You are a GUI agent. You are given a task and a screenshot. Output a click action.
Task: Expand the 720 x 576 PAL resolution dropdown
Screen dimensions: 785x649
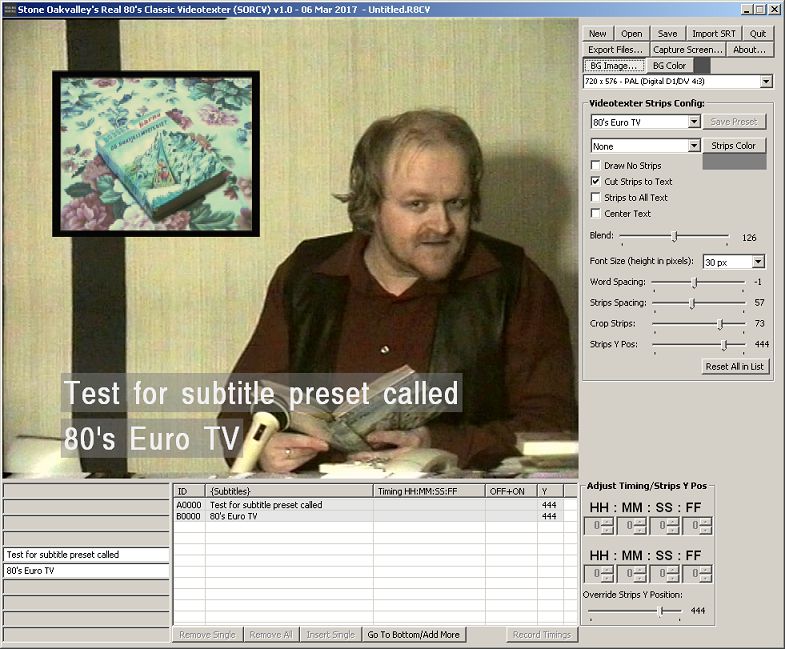766,81
